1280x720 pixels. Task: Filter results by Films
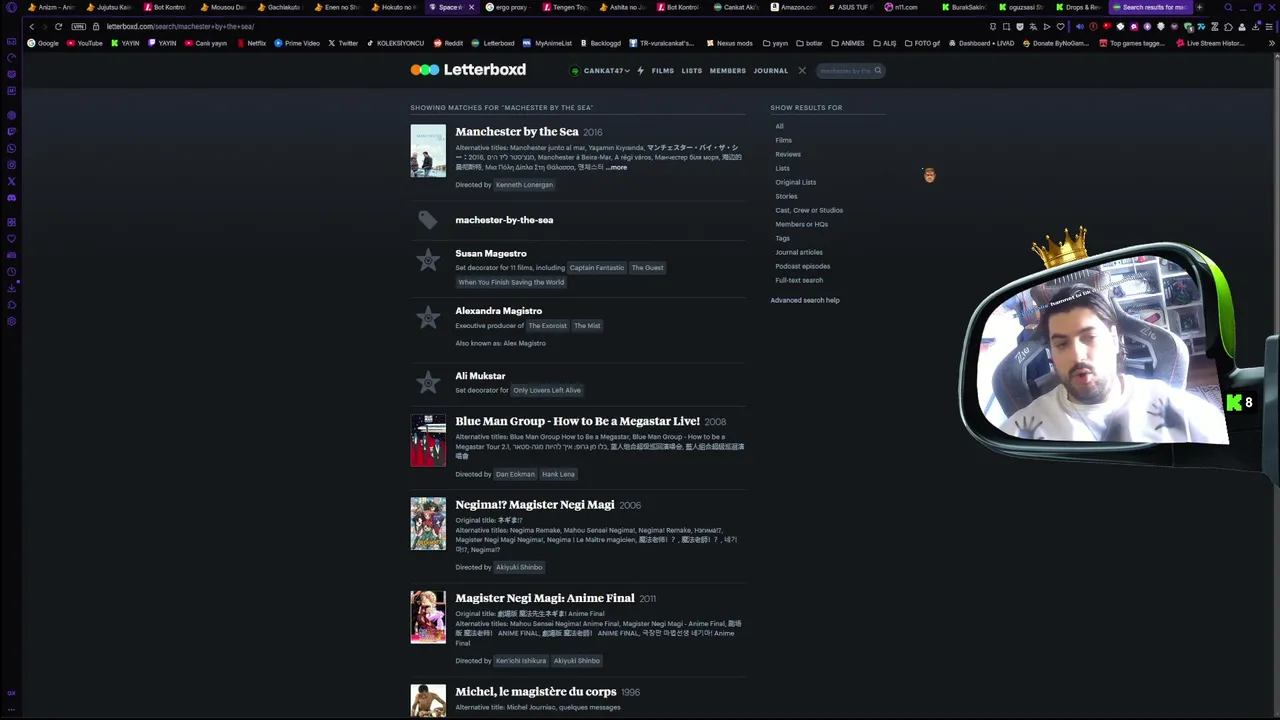(783, 141)
